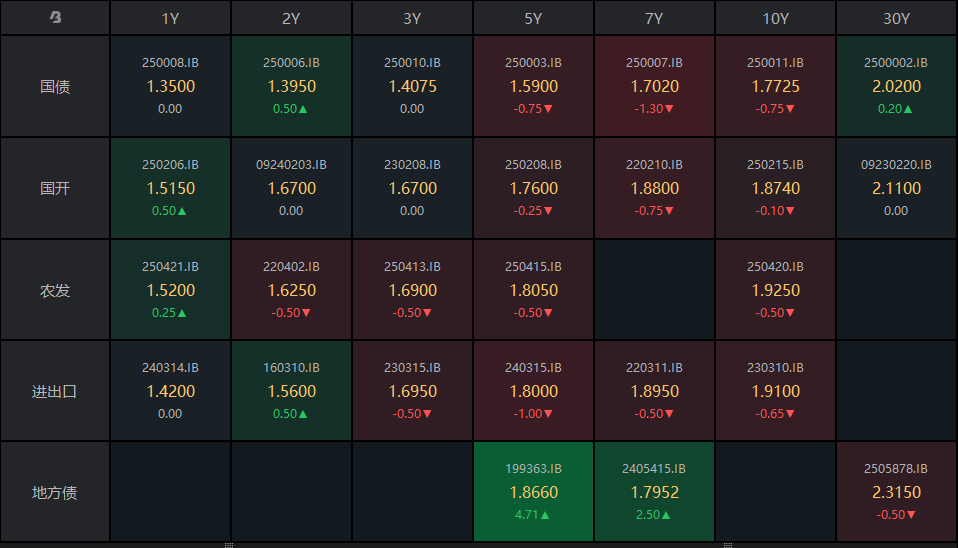Click the left resize grip at bottom edge

229,545
